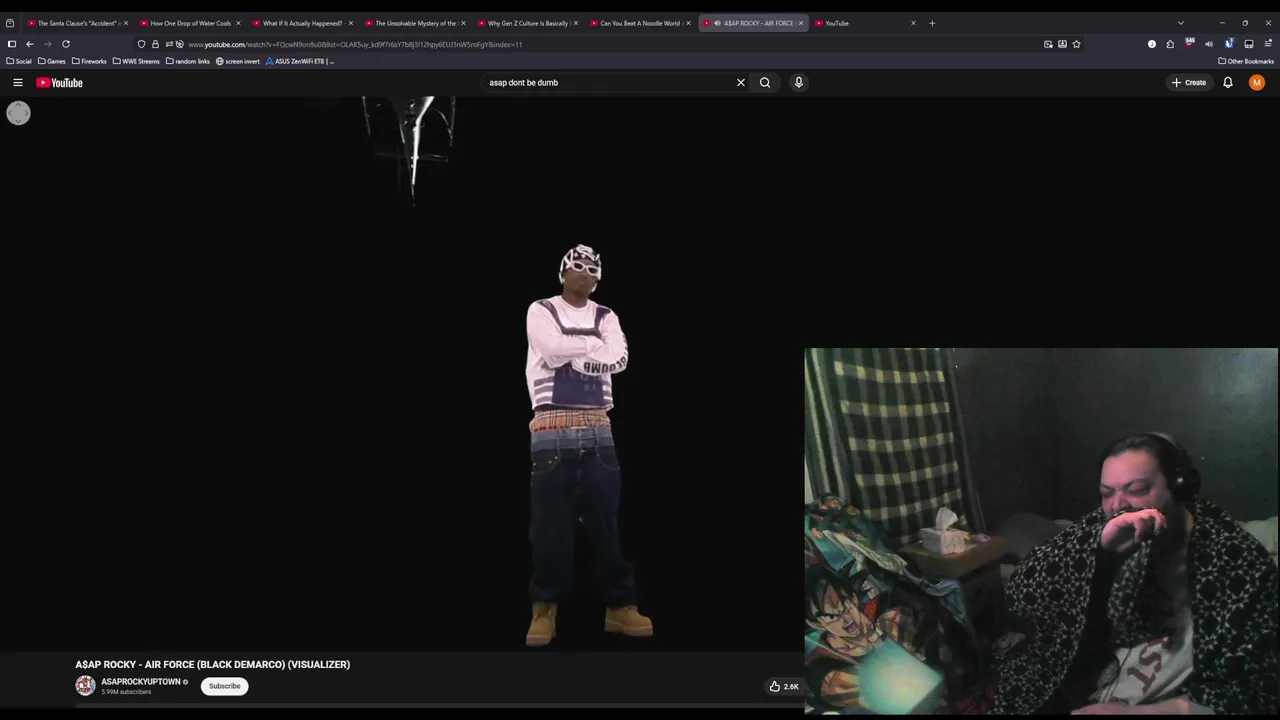List all tabs with the dropdown arrow

click(x=1181, y=23)
